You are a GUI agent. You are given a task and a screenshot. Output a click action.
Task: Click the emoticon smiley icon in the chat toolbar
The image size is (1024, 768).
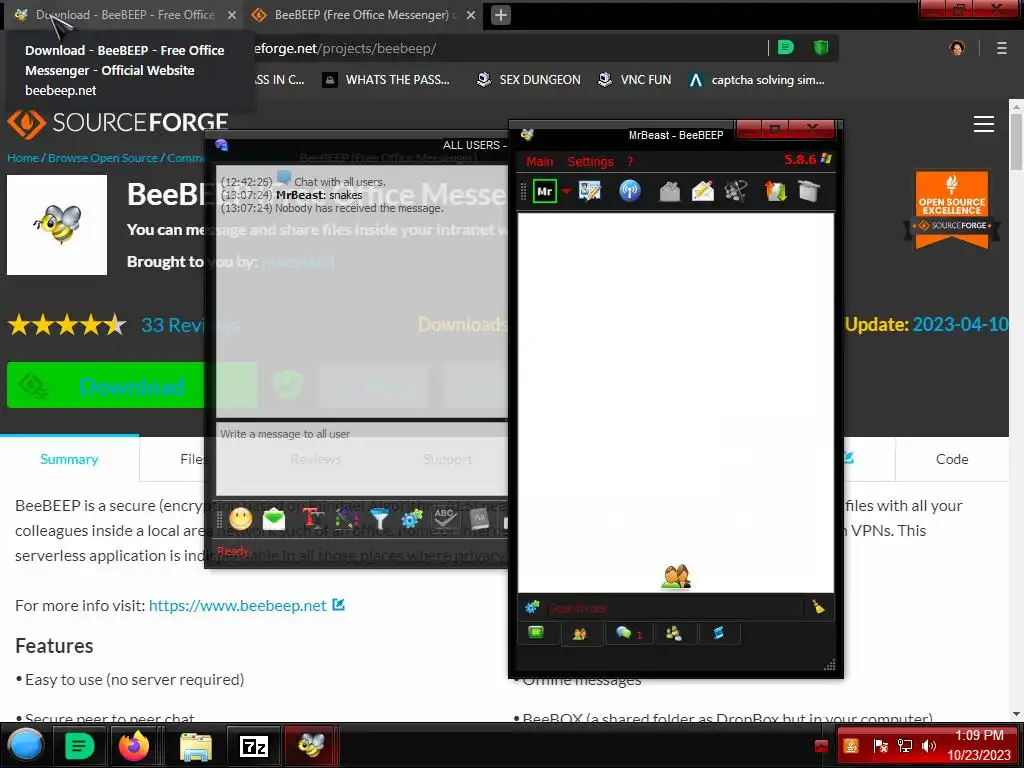pos(240,519)
